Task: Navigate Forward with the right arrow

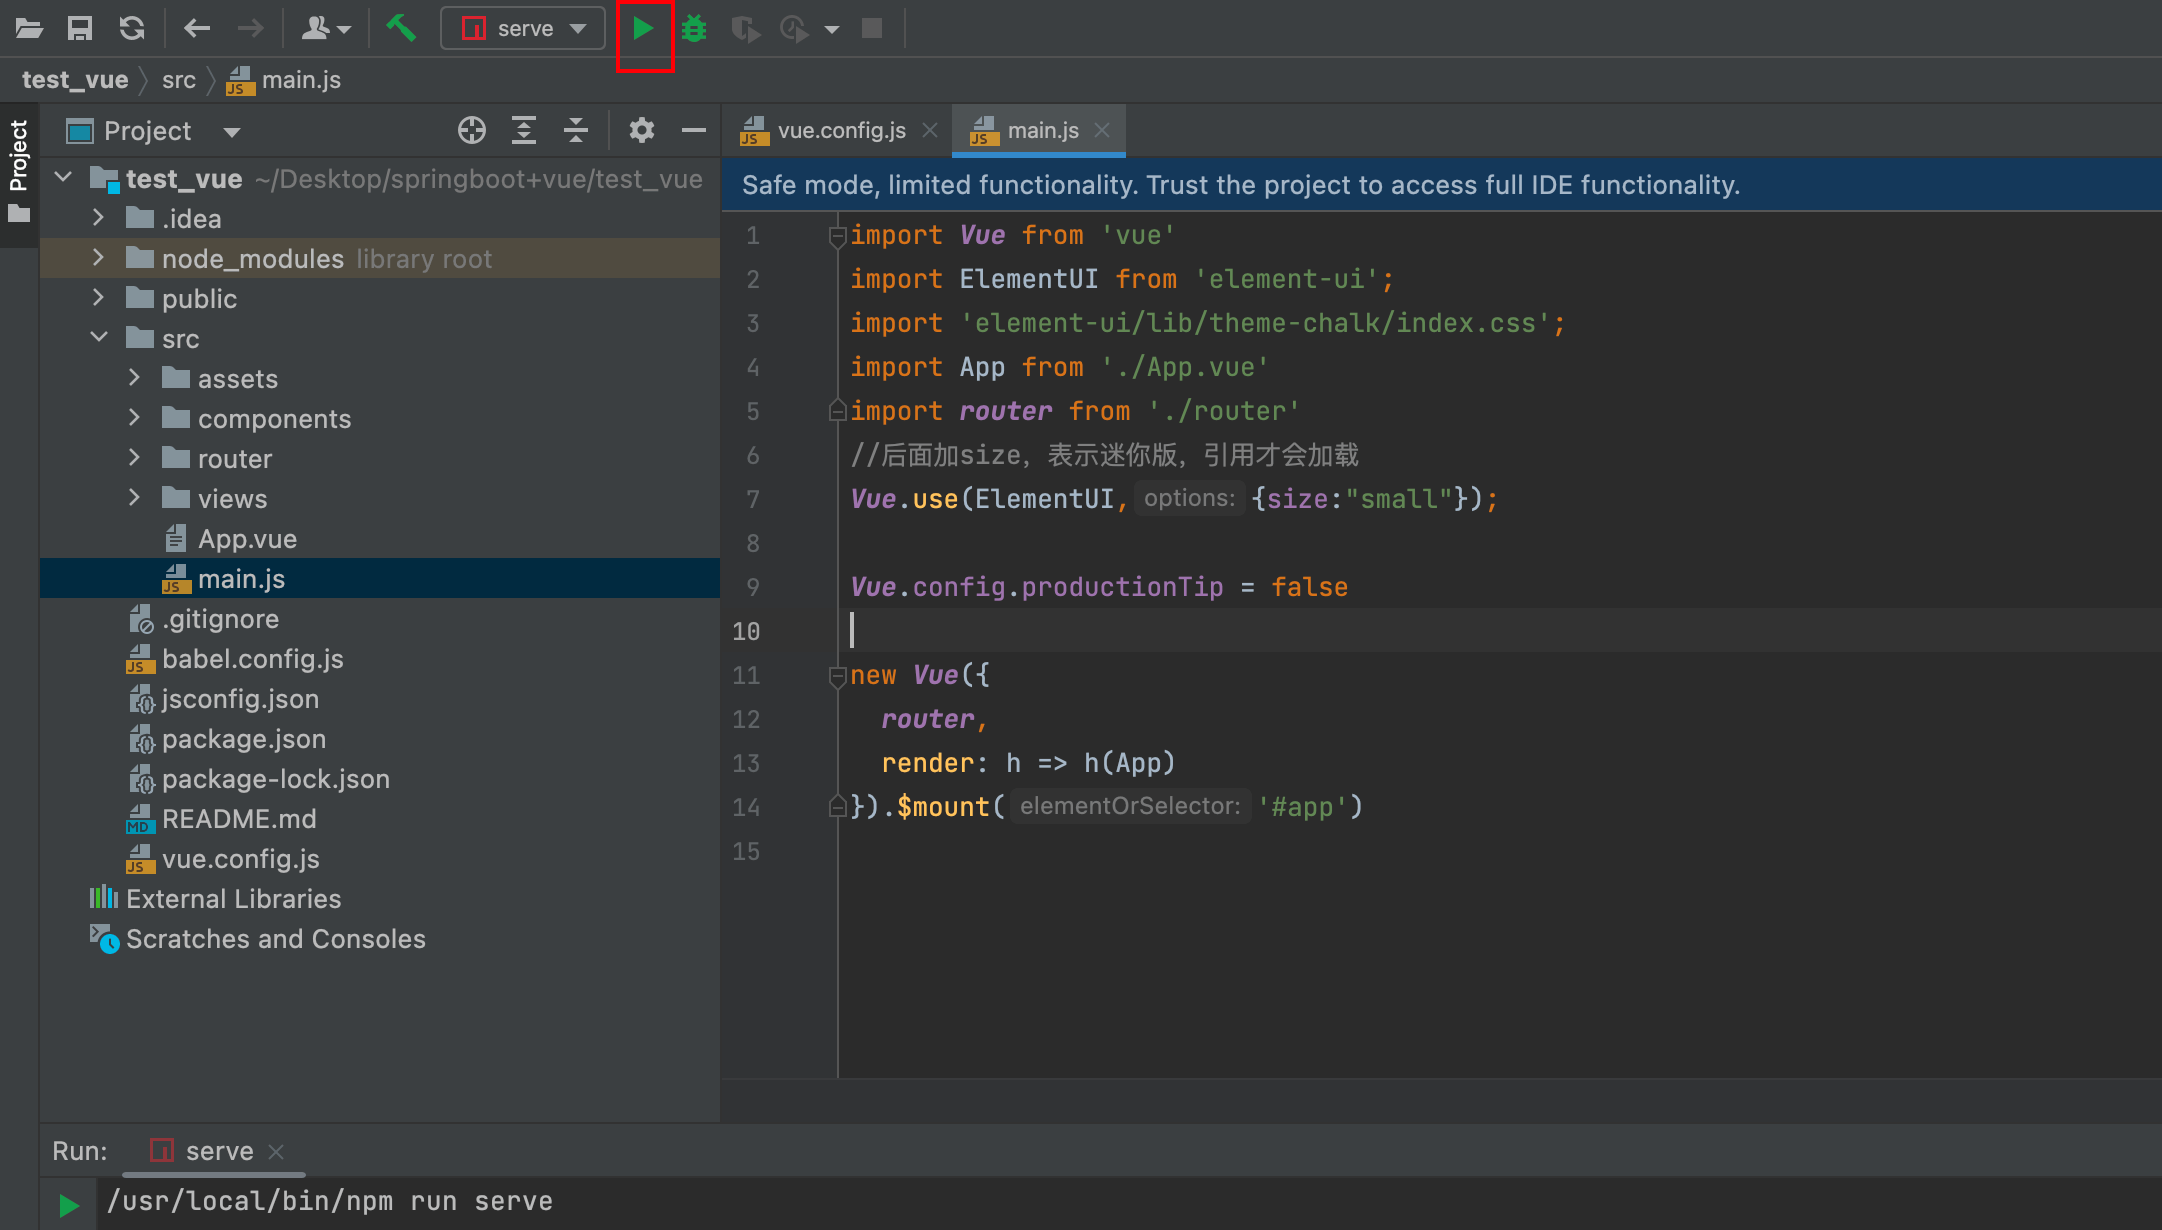Action: click(x=250, y=28)
